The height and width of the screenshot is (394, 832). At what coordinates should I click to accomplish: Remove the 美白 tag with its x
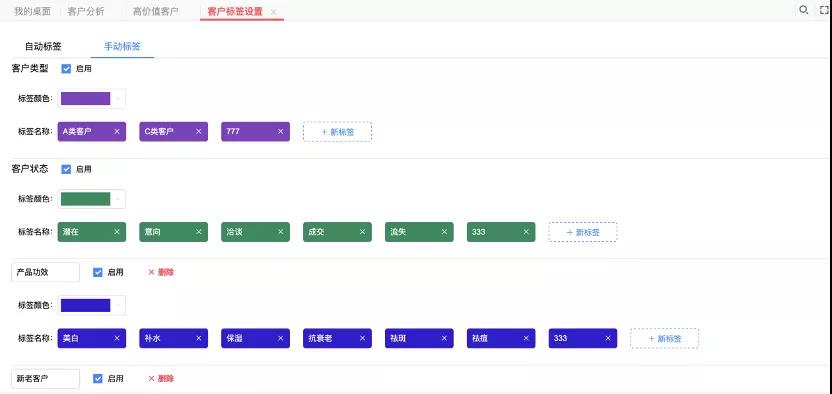coord(117,338)
